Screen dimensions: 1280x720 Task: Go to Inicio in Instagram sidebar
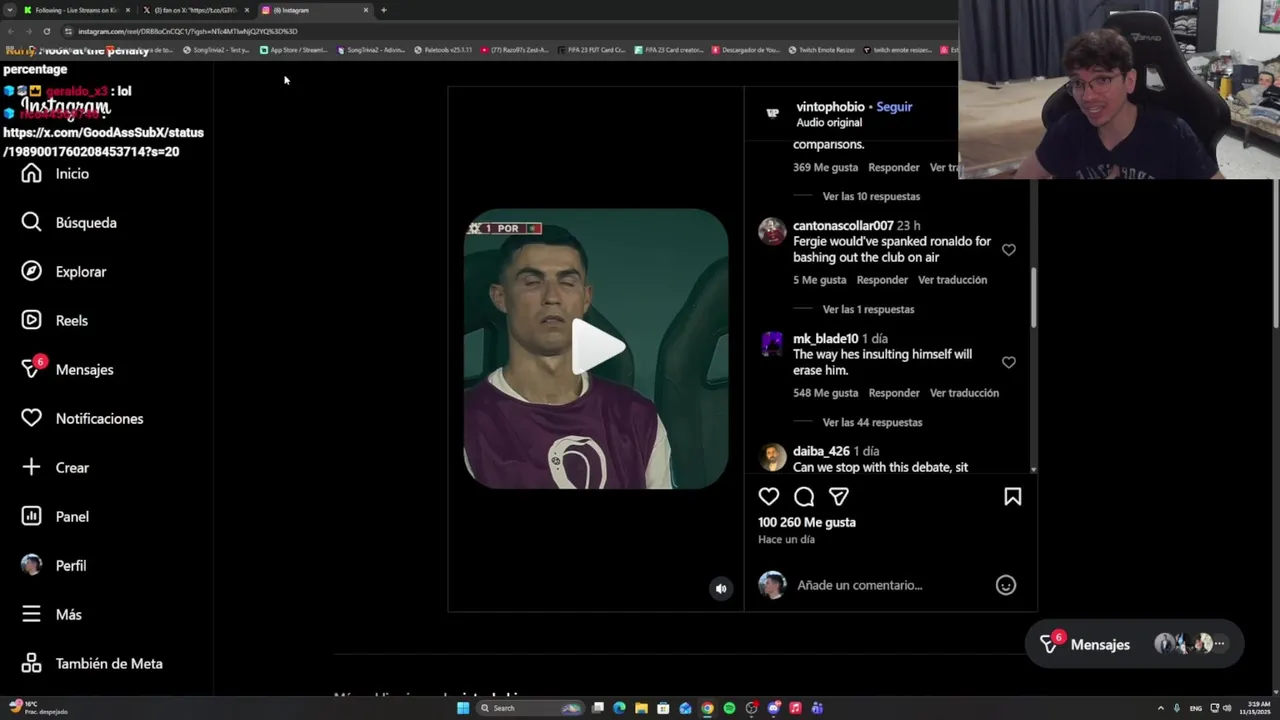pos(55,174)
